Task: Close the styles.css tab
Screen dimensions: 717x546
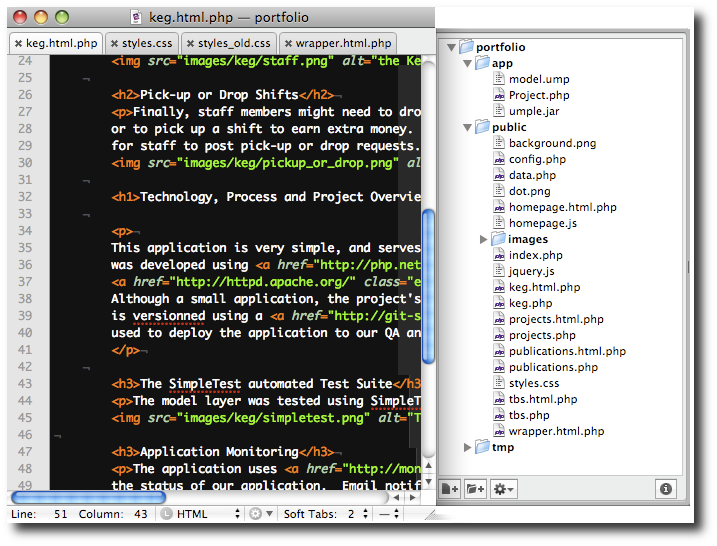Action: click(x=115, y=43)
